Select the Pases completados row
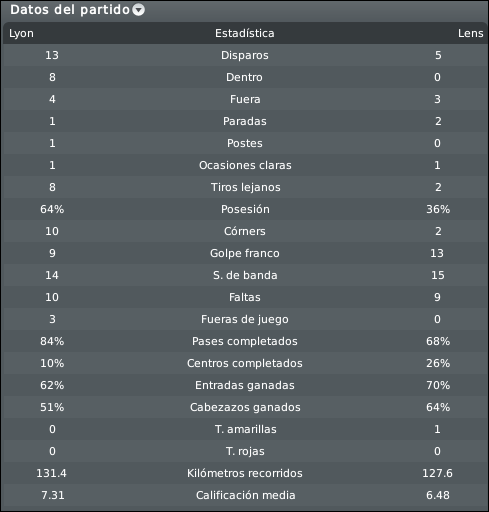Screen dimensions: 489x512 [x=245, y=341]
